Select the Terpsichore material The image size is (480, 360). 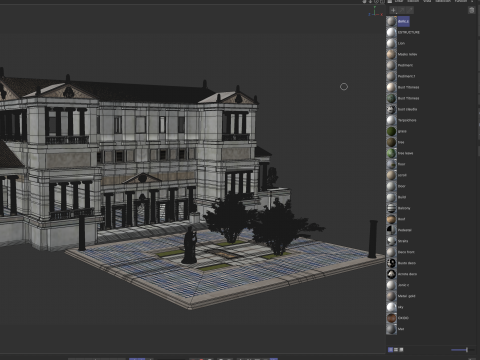pos(402,120)
